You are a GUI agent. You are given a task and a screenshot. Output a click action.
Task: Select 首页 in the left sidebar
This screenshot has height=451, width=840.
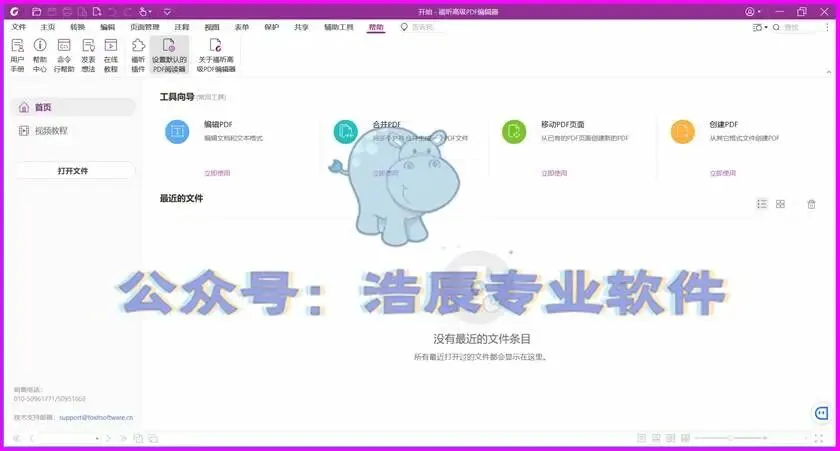point(73,107)
